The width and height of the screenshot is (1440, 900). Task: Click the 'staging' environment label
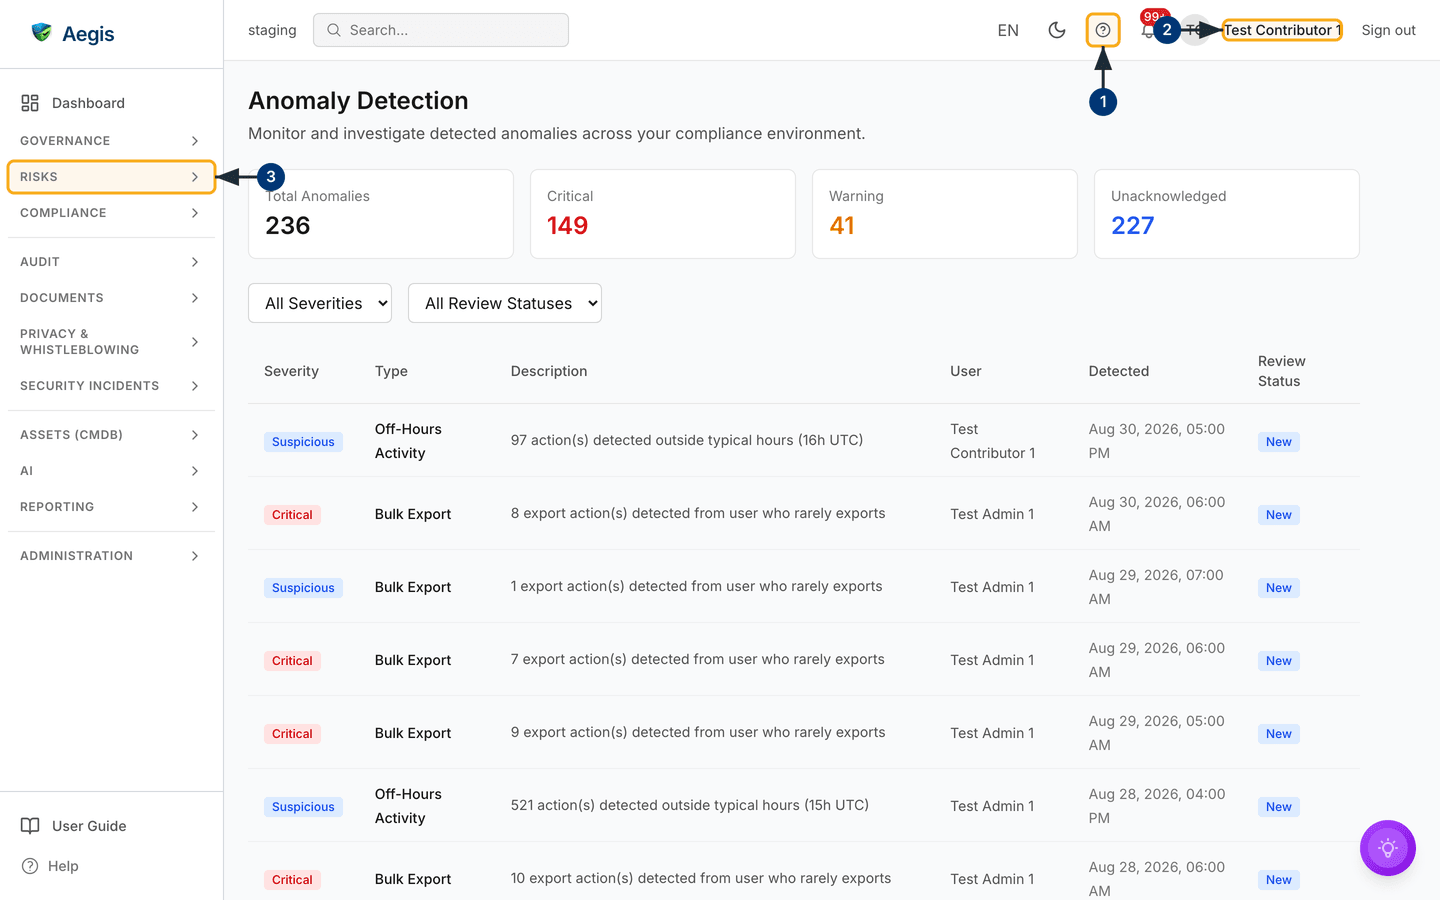pyautogui.click(x=272, y=30)
